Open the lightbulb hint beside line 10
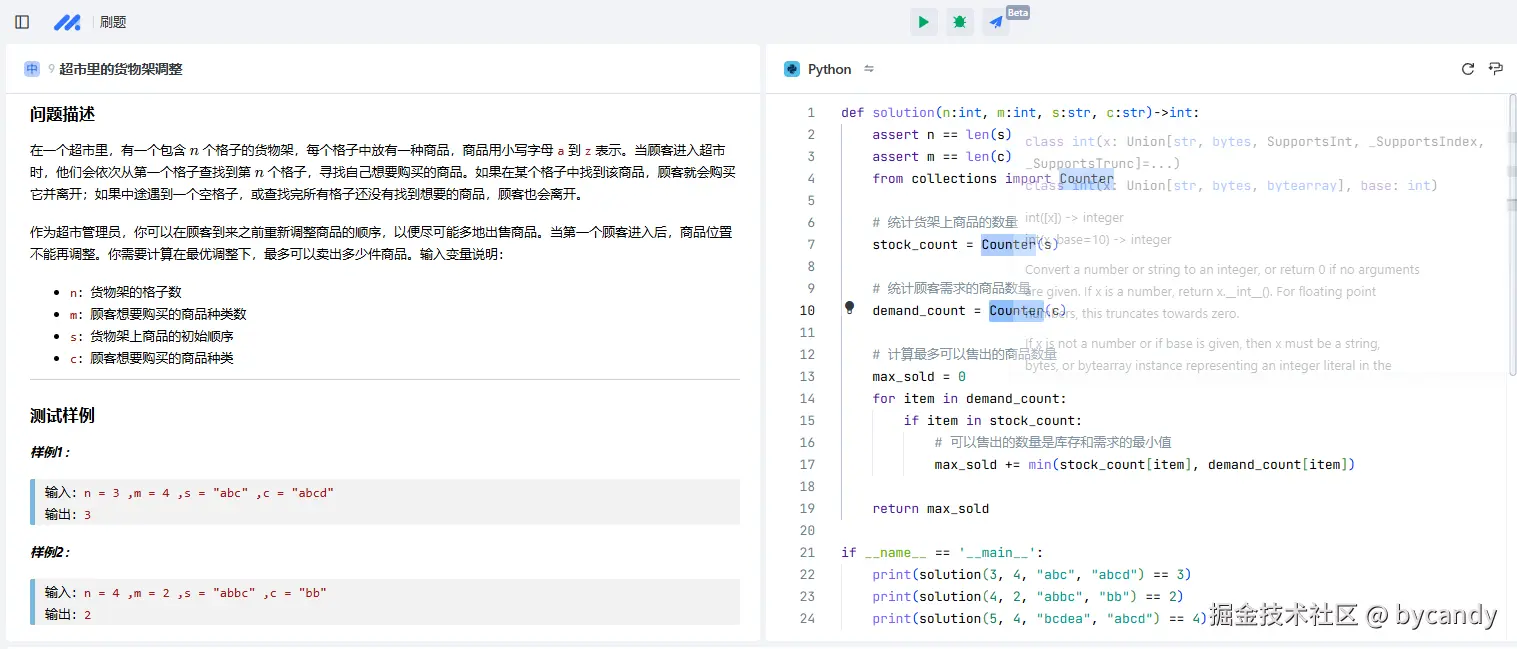Viewport: 1517px width, 649px height. [x=849, y=309]
